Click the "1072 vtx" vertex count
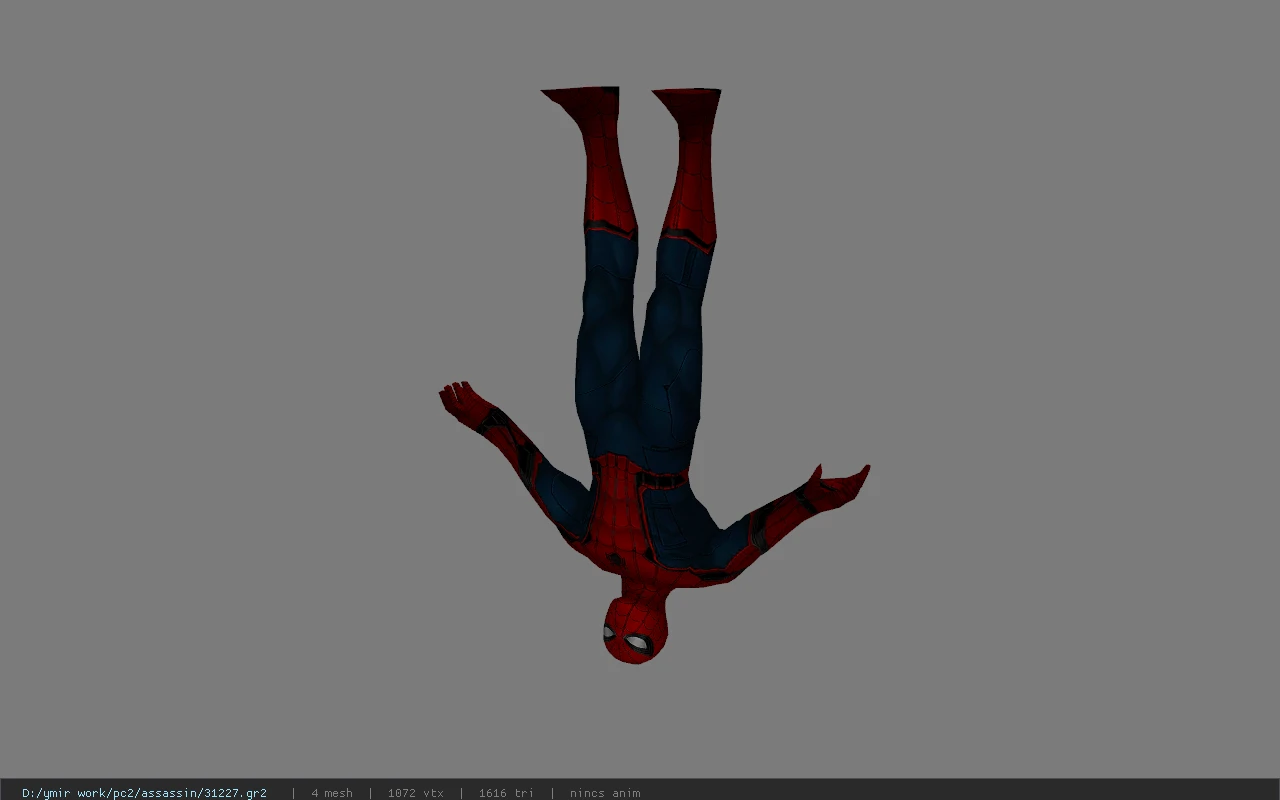The image size is (1280, 800). tap(415, 793)
